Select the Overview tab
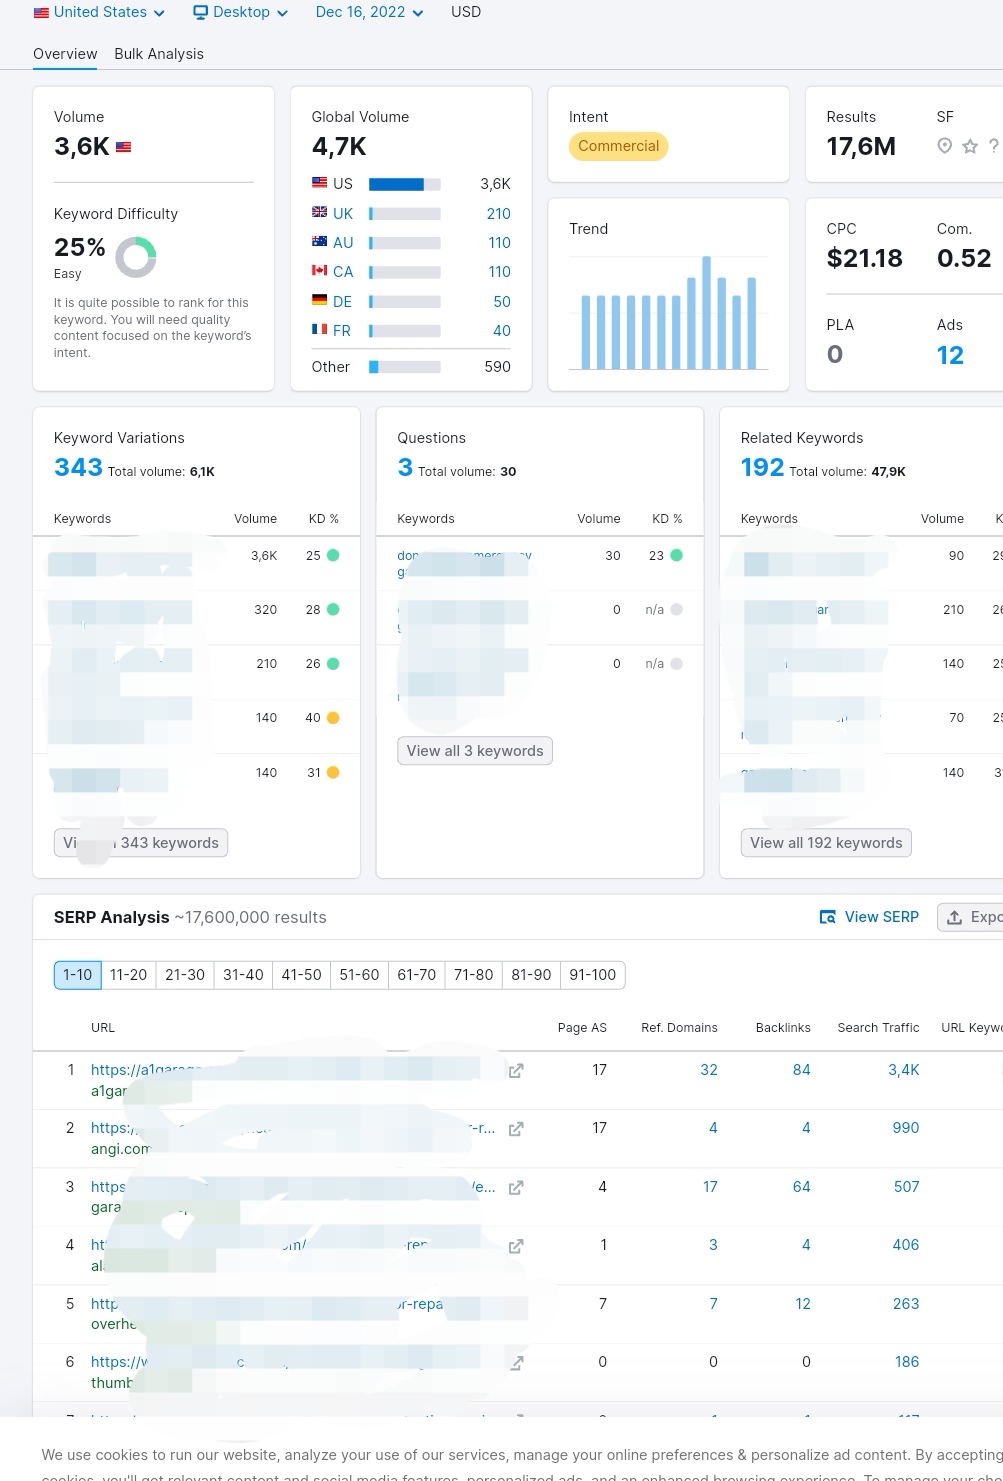 [x=65, y=54]
